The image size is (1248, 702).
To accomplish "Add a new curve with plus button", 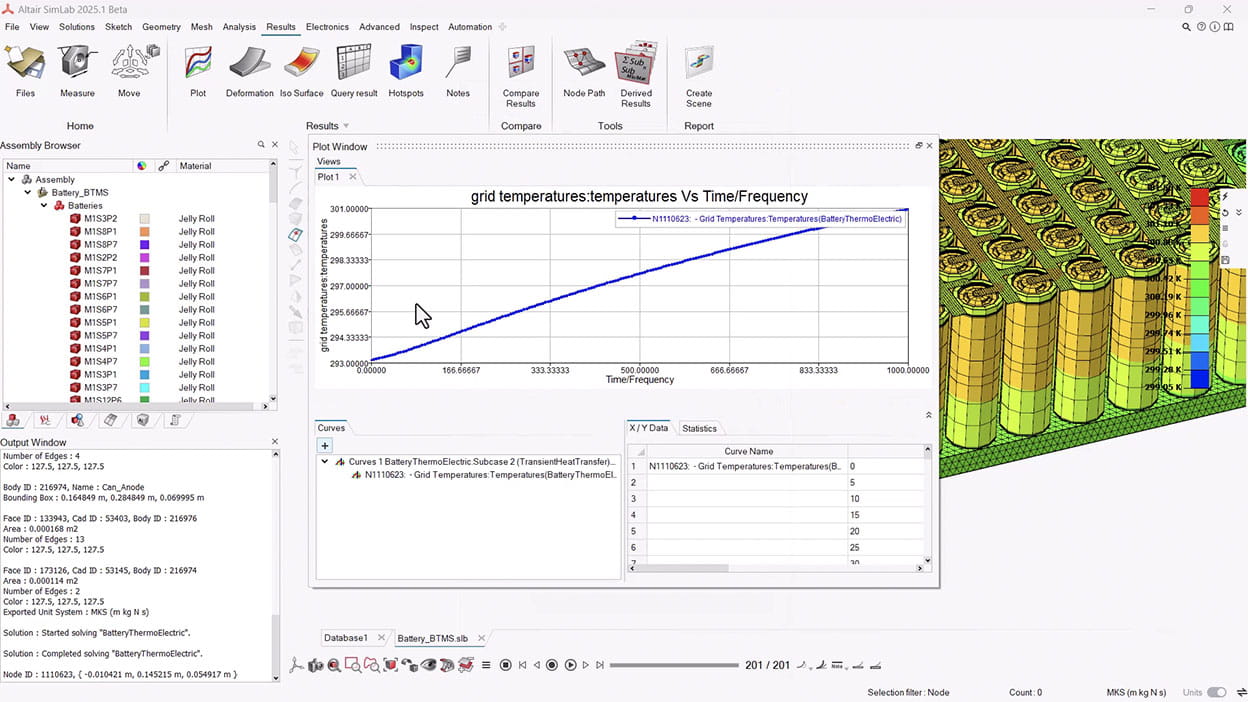I will click(x=325, y=446).
